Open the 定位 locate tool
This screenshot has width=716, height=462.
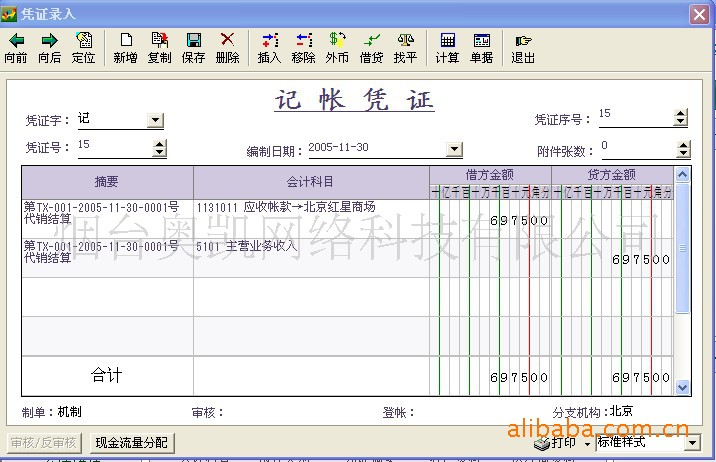83,48
